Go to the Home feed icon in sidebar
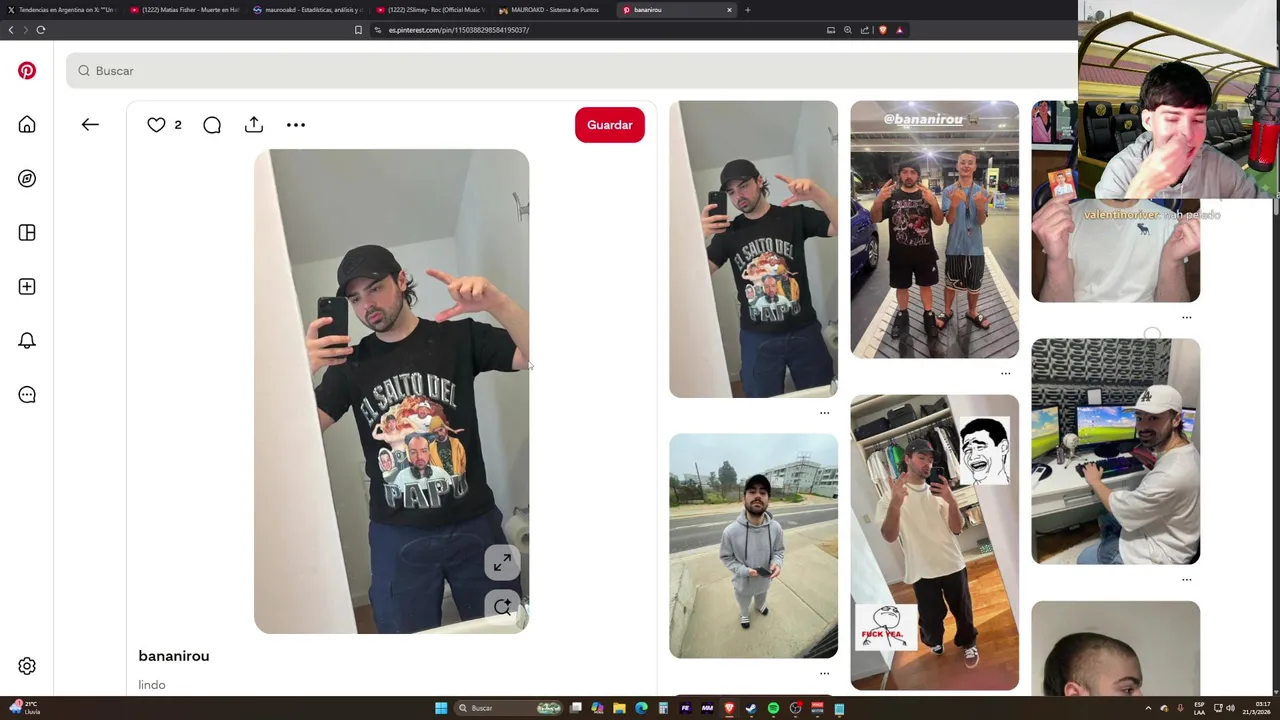1280x720 pixels. tap(27, 125)
